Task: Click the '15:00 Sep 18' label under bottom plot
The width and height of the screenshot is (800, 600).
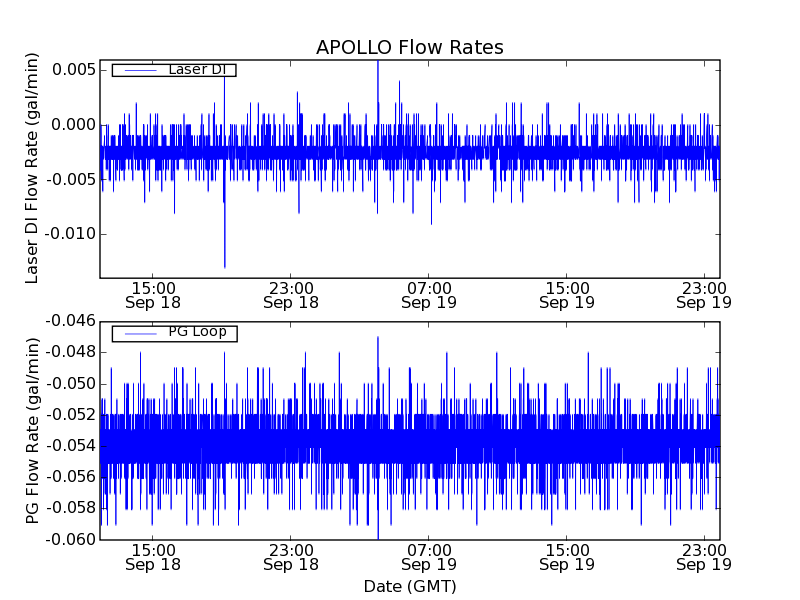Action: 153,558
